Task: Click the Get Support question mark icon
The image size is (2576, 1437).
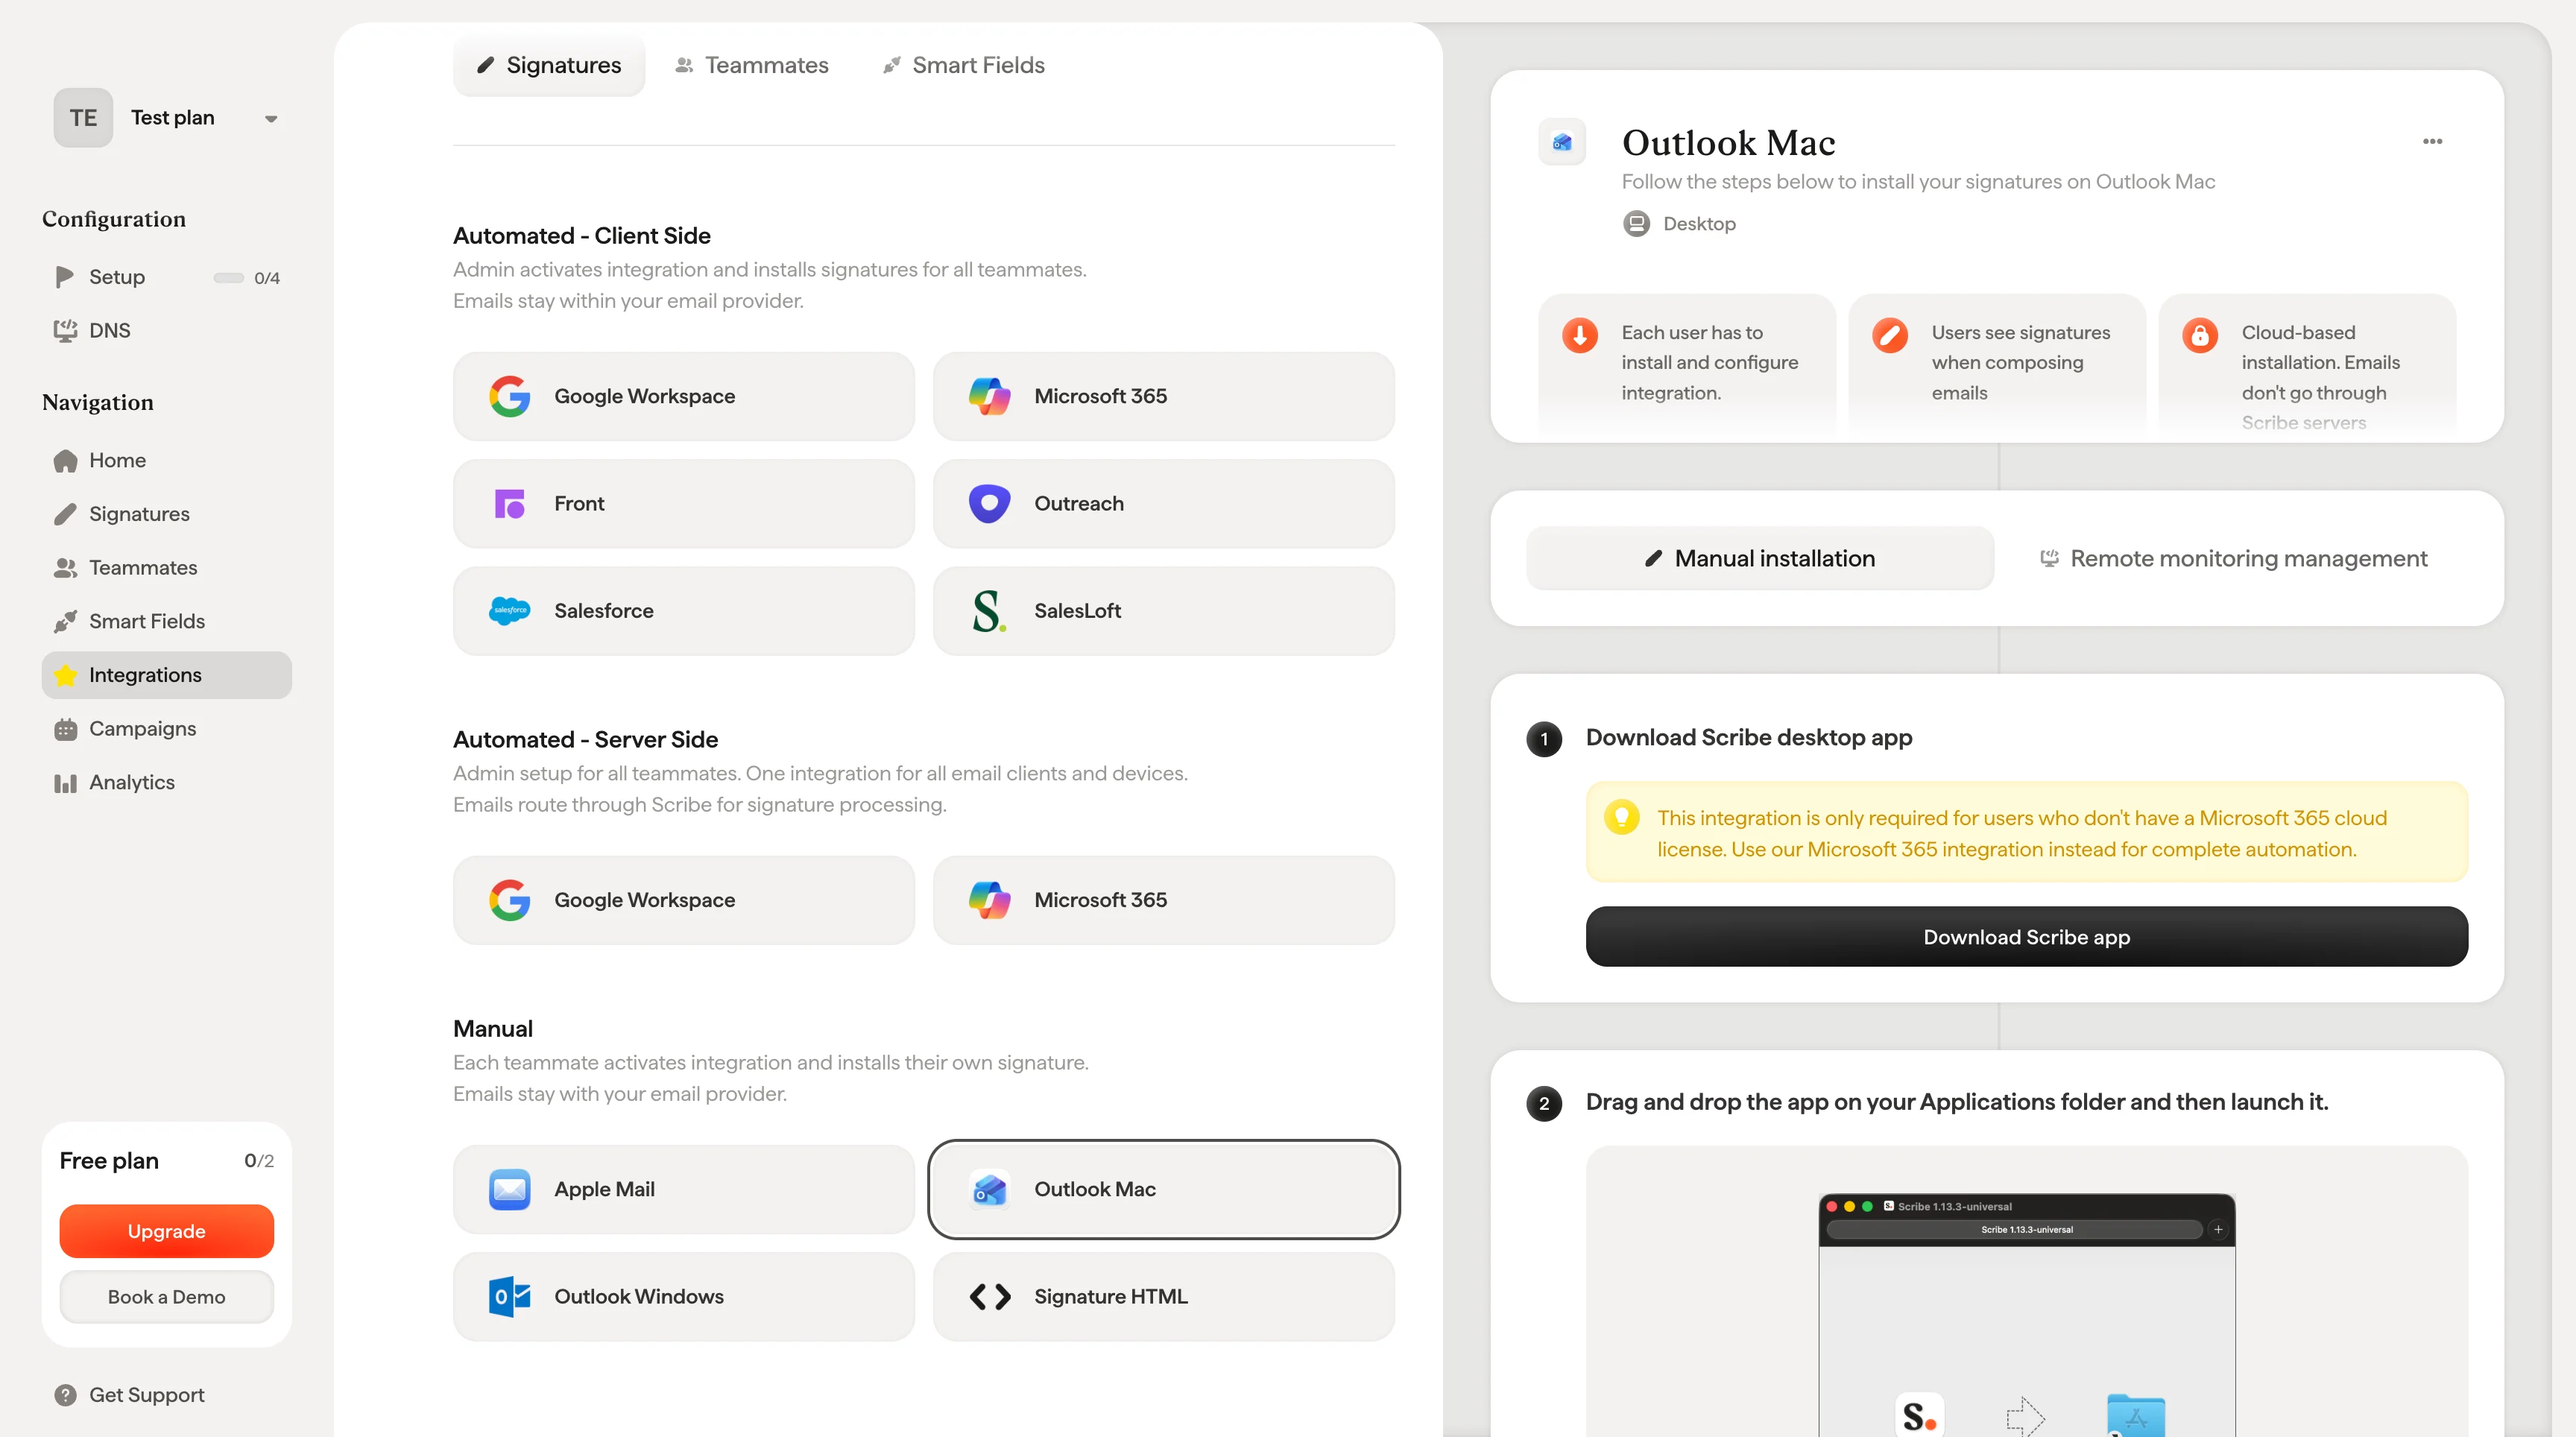Action: click(65, 1395)
